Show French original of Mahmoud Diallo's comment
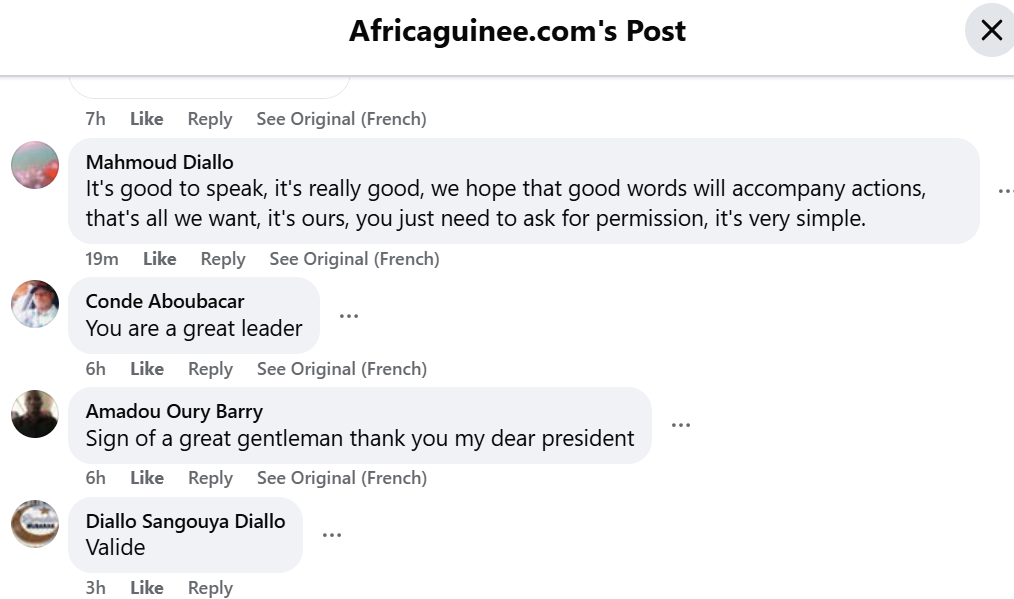Screen dimensions: 1014x599 tap(354, 259)
